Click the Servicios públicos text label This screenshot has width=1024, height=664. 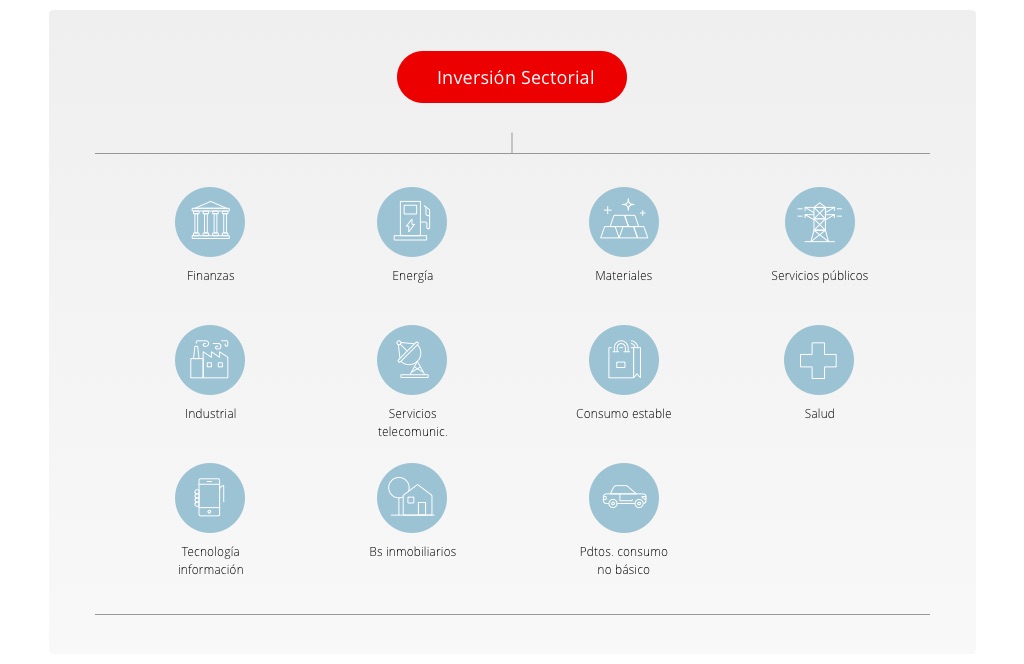tap(820, 276)
